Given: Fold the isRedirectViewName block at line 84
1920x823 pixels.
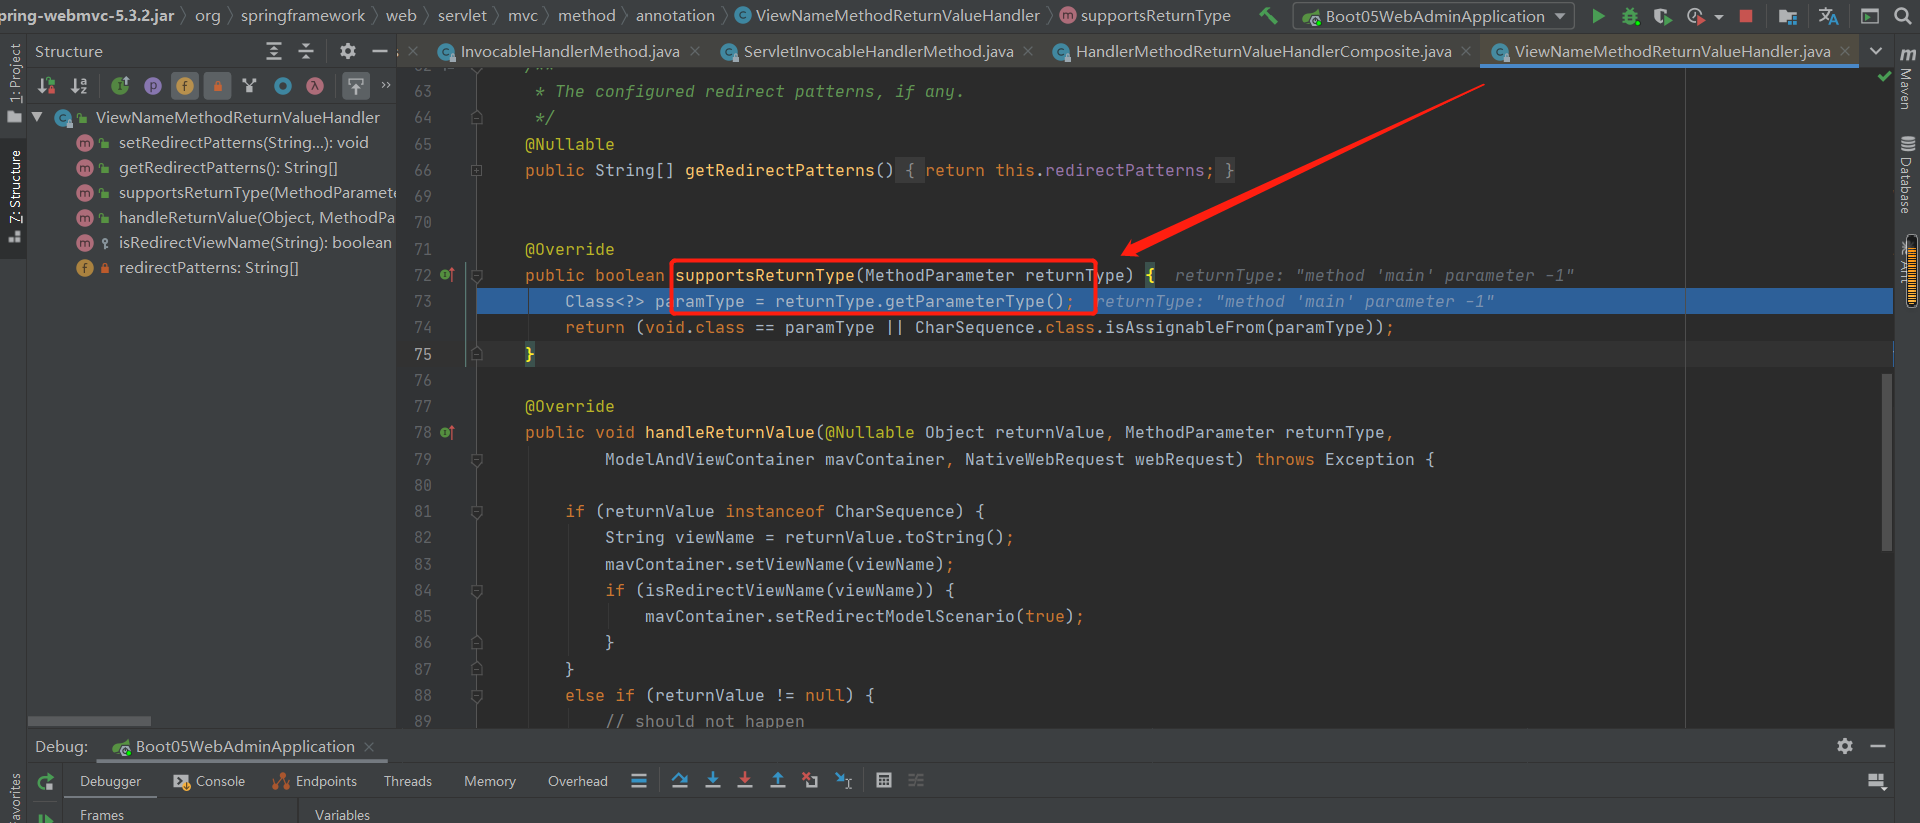Looking at the screenshot, I should point(477,590).
